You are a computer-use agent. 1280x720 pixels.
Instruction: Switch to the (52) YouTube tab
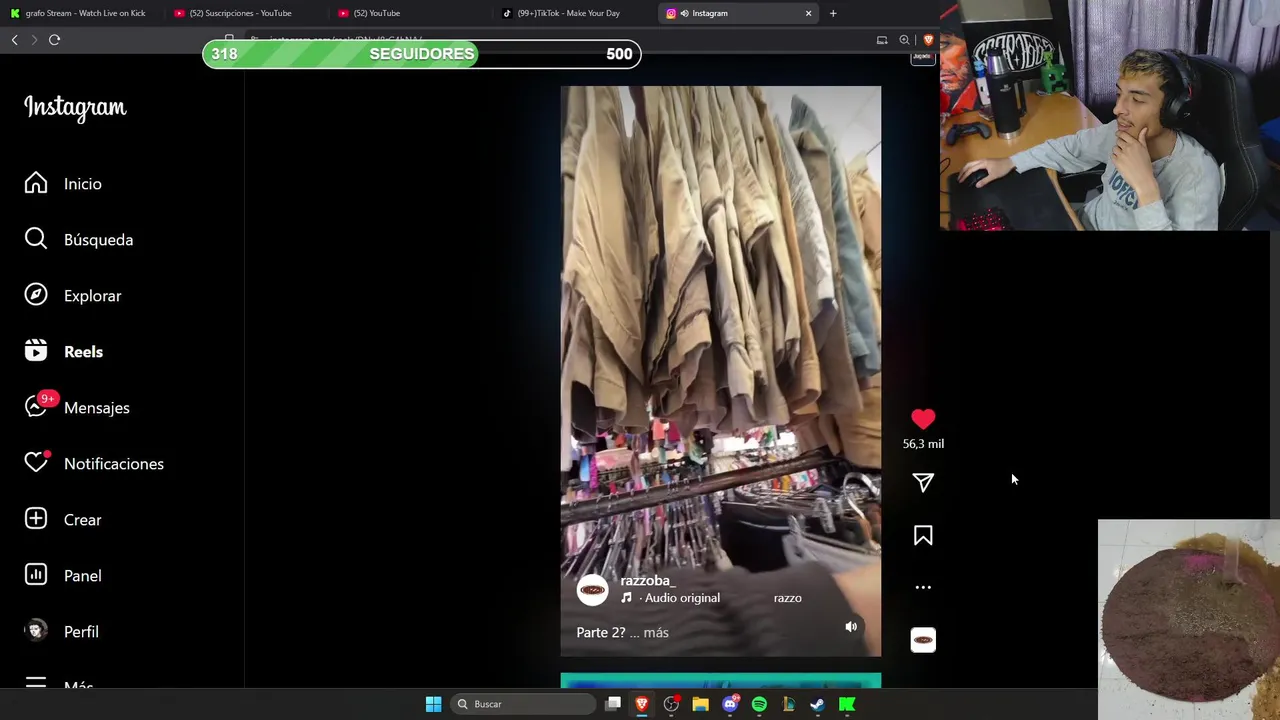tap(410, 13)
